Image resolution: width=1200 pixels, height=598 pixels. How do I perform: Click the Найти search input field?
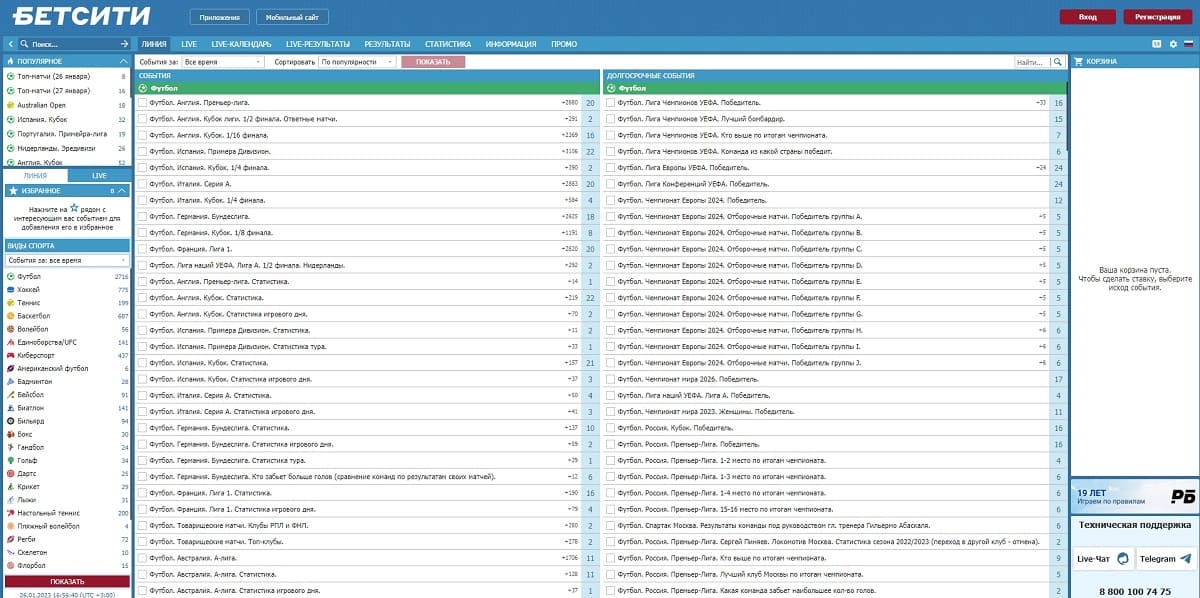[1031, 62]
